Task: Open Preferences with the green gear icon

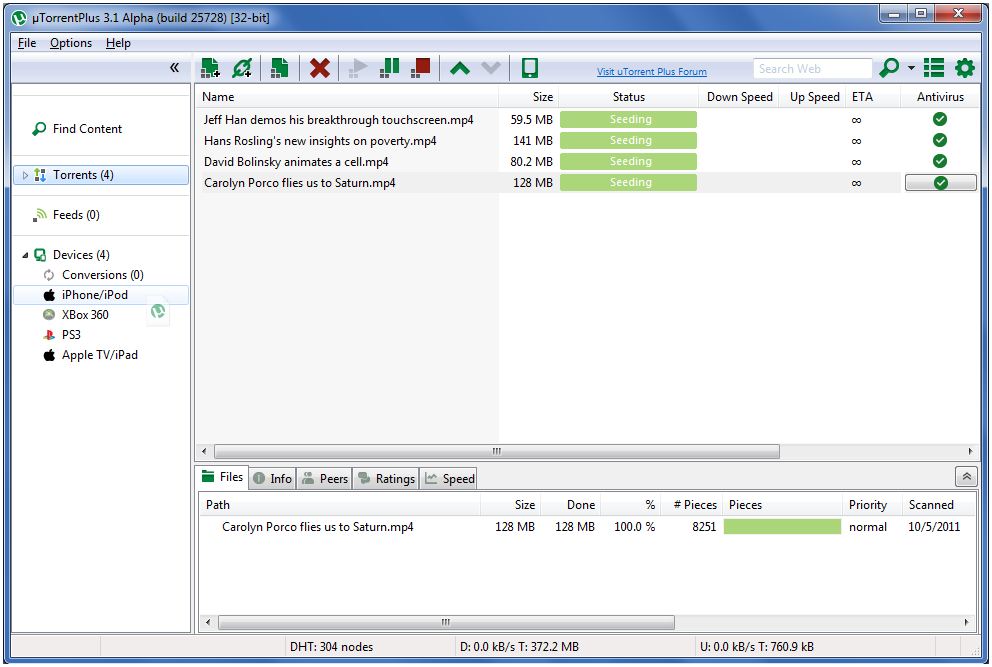Action: pos(965,68)
